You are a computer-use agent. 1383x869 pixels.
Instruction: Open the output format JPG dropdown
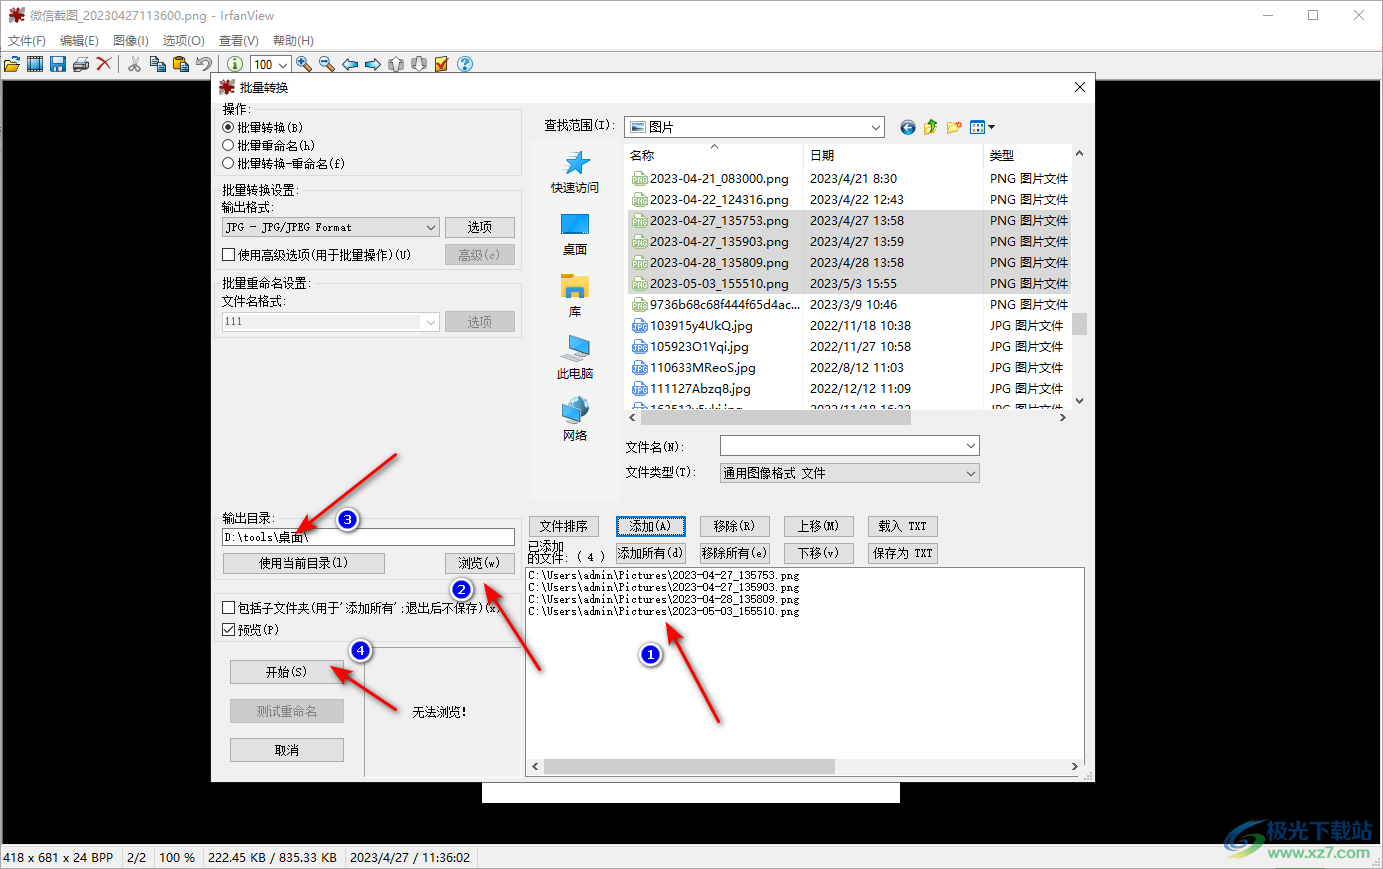[x=330, y=227]
